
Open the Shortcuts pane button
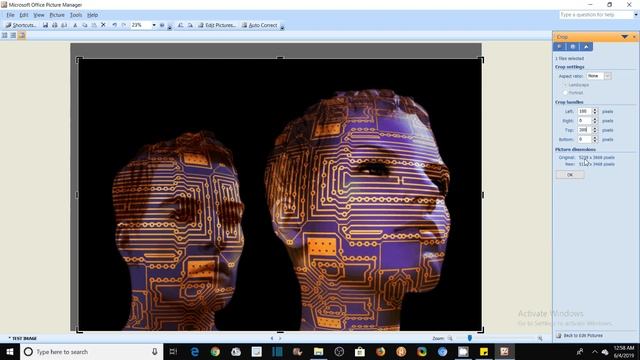pos(20,25)
